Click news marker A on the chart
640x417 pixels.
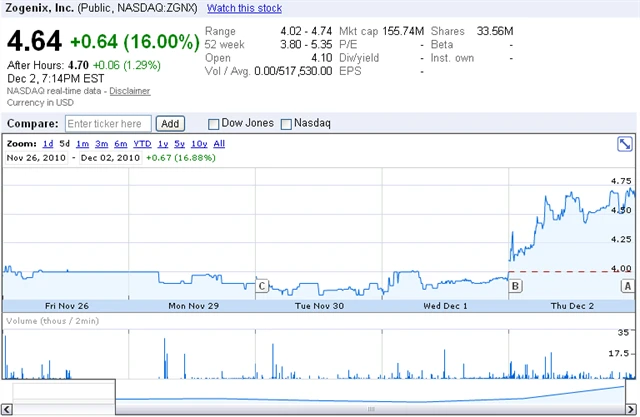[627, 286]
